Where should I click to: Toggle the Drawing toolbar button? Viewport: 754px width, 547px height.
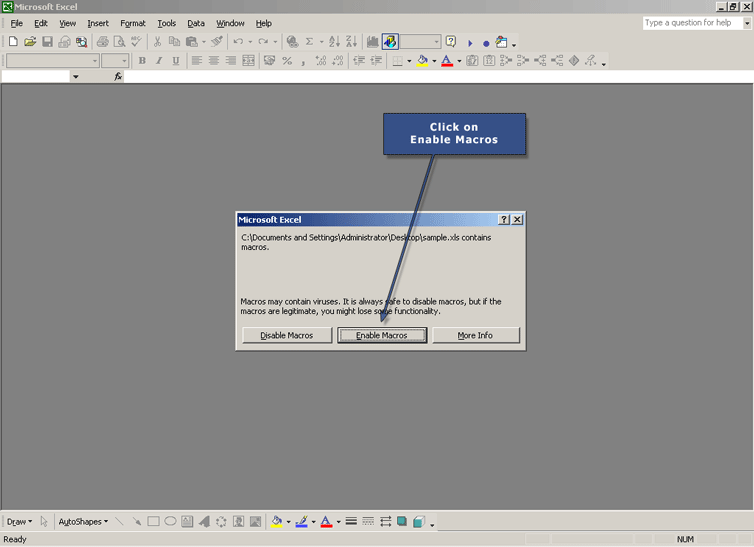pos(390,42)
